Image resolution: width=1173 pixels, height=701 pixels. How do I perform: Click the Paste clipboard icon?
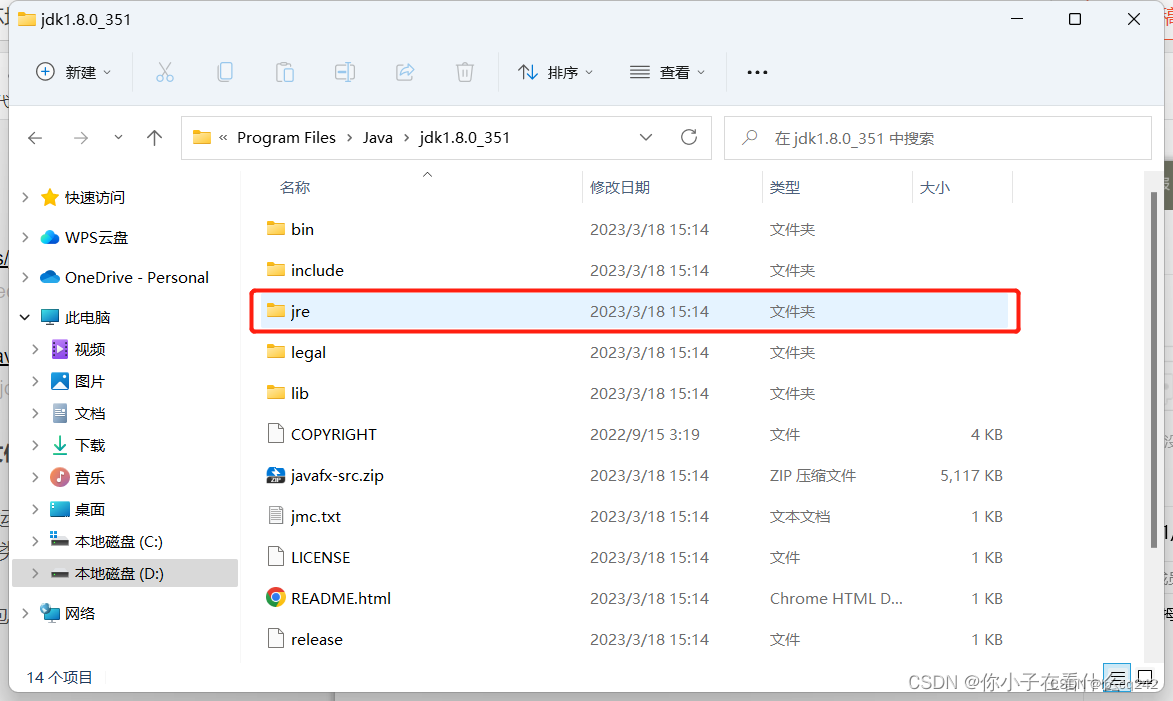[285, 72]
